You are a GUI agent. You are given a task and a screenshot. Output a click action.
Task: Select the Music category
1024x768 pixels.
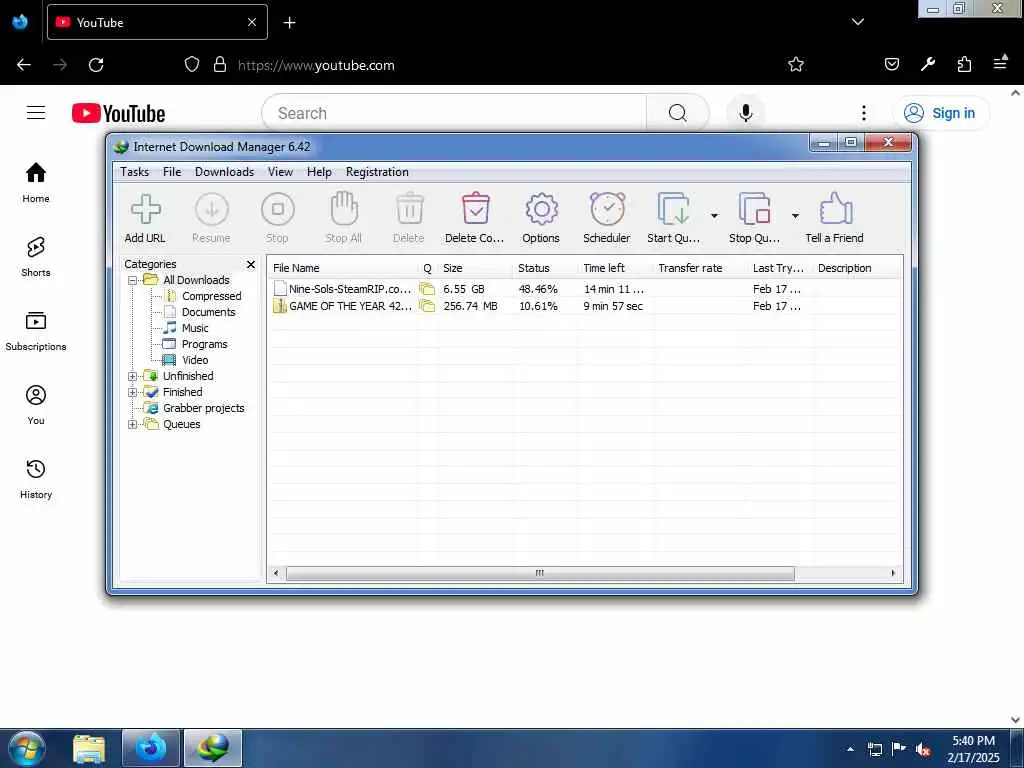(195, 328)
